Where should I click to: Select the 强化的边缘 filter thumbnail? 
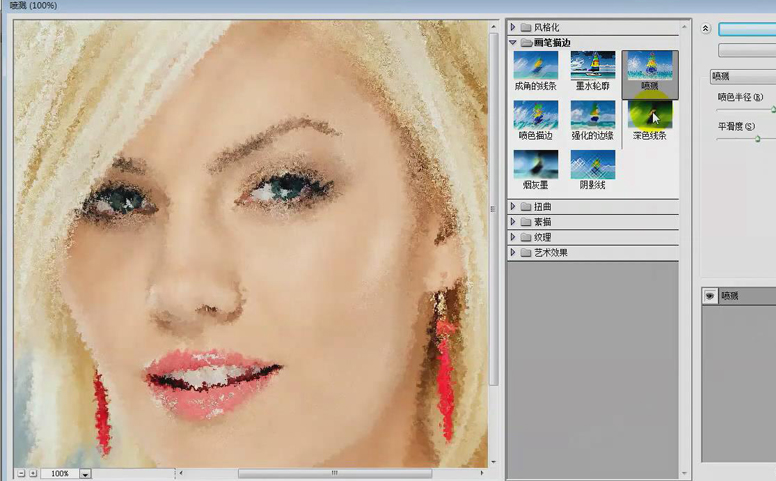(592, 114)
